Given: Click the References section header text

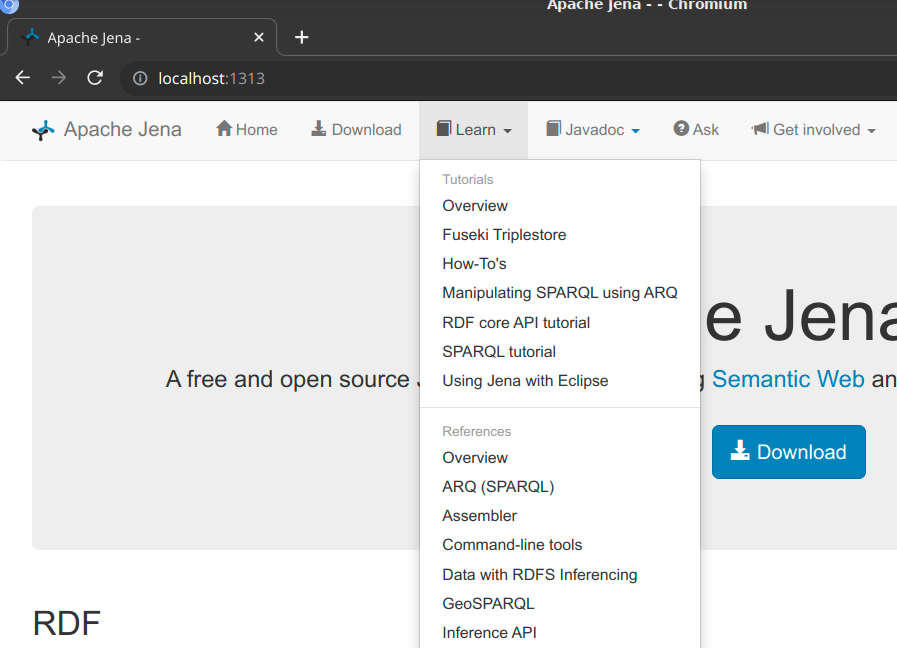Looking at the screenshot, I should (477, 431).
